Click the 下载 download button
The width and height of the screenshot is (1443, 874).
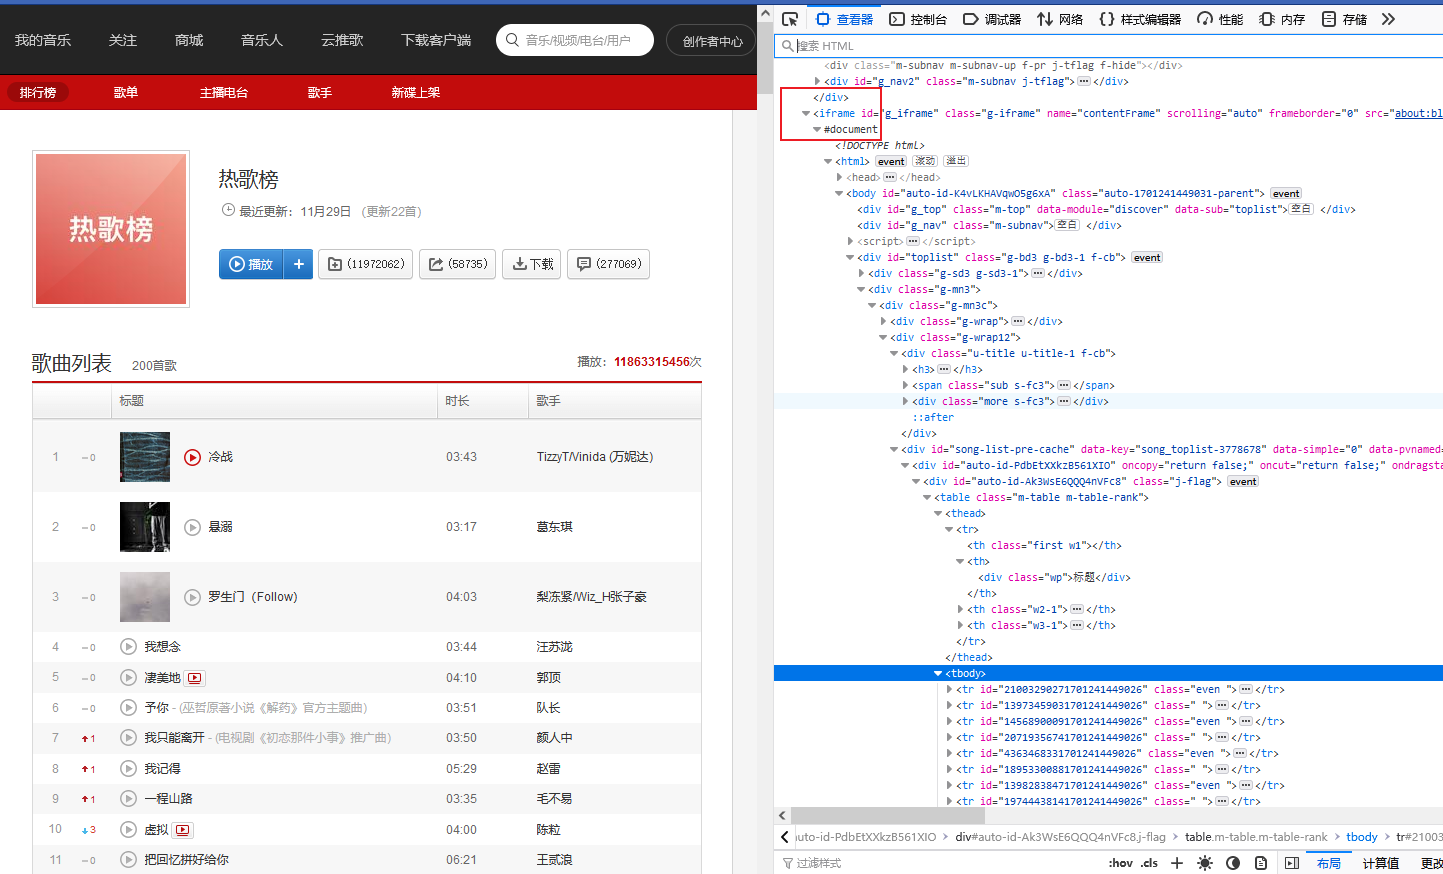(x=532, y=264)
